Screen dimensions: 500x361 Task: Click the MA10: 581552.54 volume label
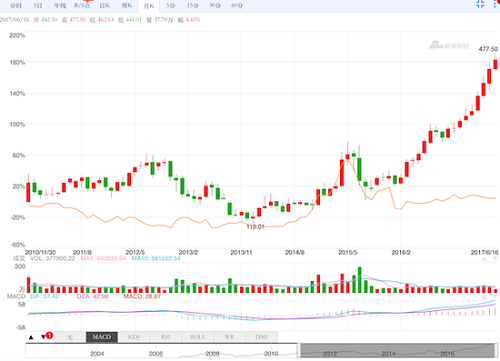click(156, 258)
